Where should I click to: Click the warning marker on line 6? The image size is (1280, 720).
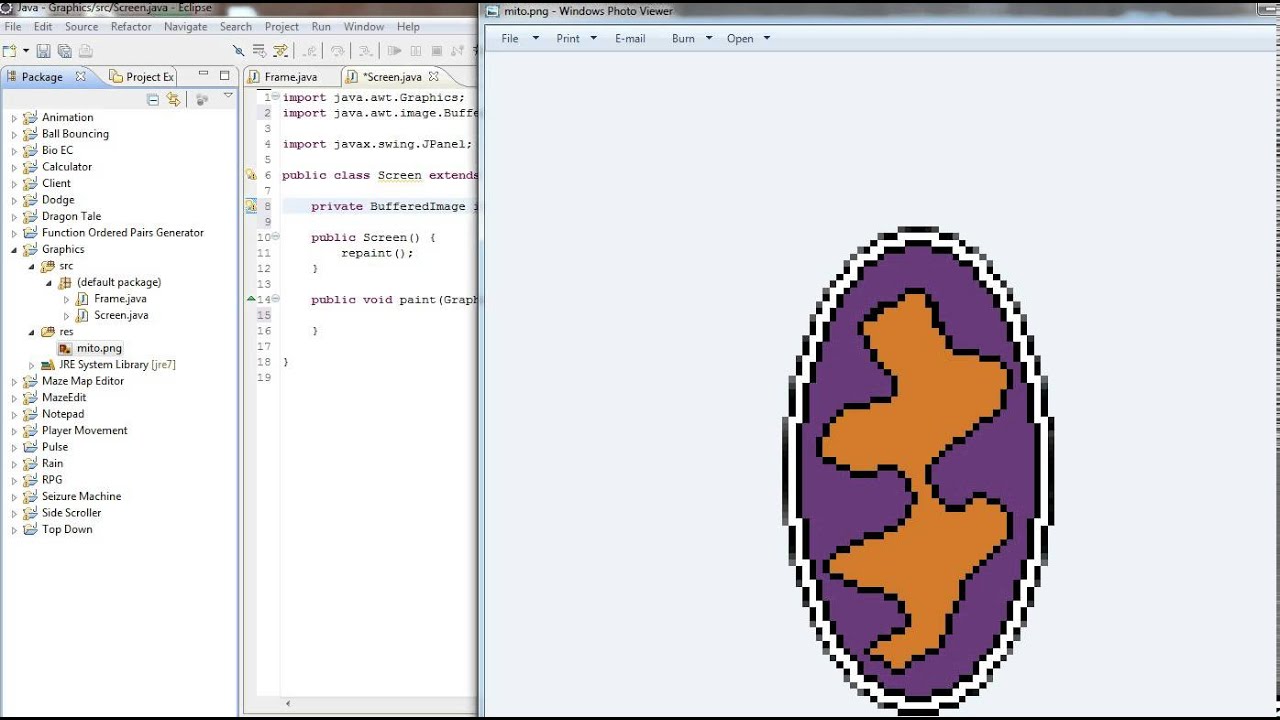[251, 175]
